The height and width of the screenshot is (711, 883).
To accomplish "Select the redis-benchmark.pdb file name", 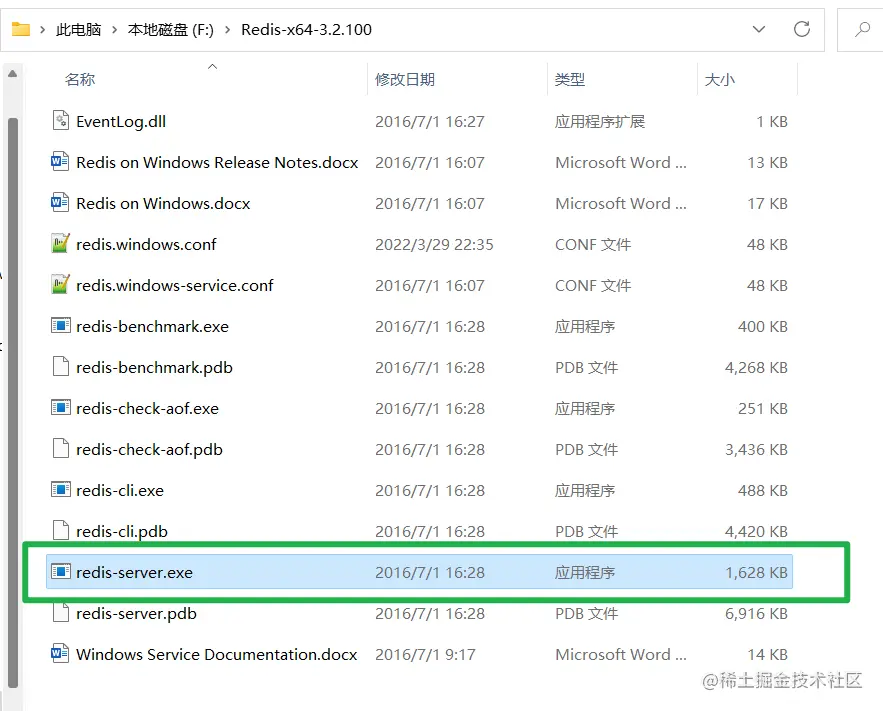I will click(x=154, y=368).
